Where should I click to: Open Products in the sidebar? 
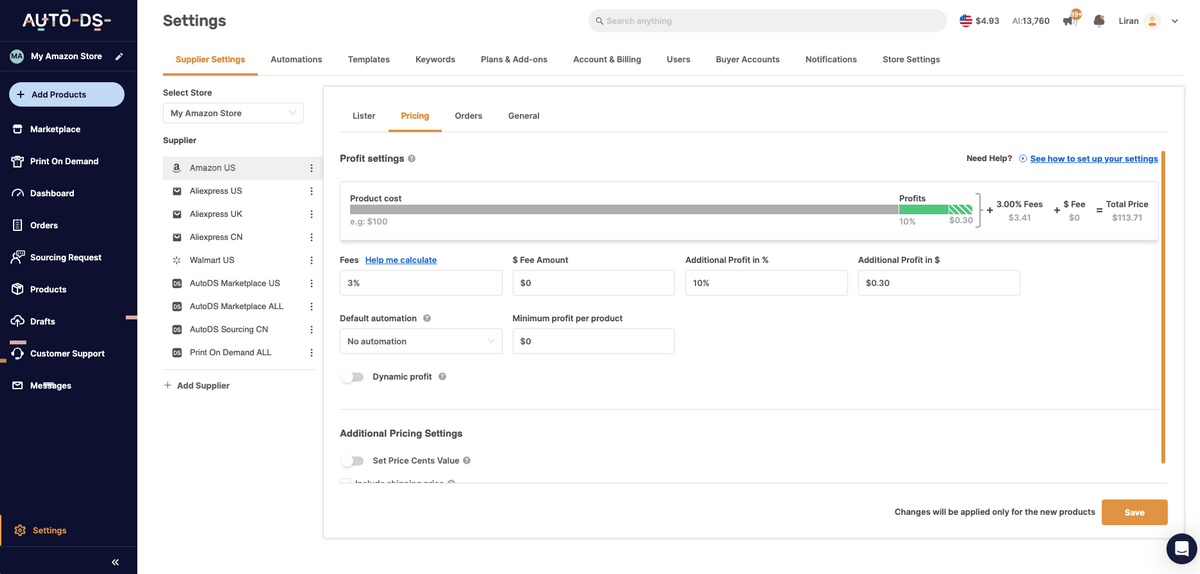(x=48, y=289)
